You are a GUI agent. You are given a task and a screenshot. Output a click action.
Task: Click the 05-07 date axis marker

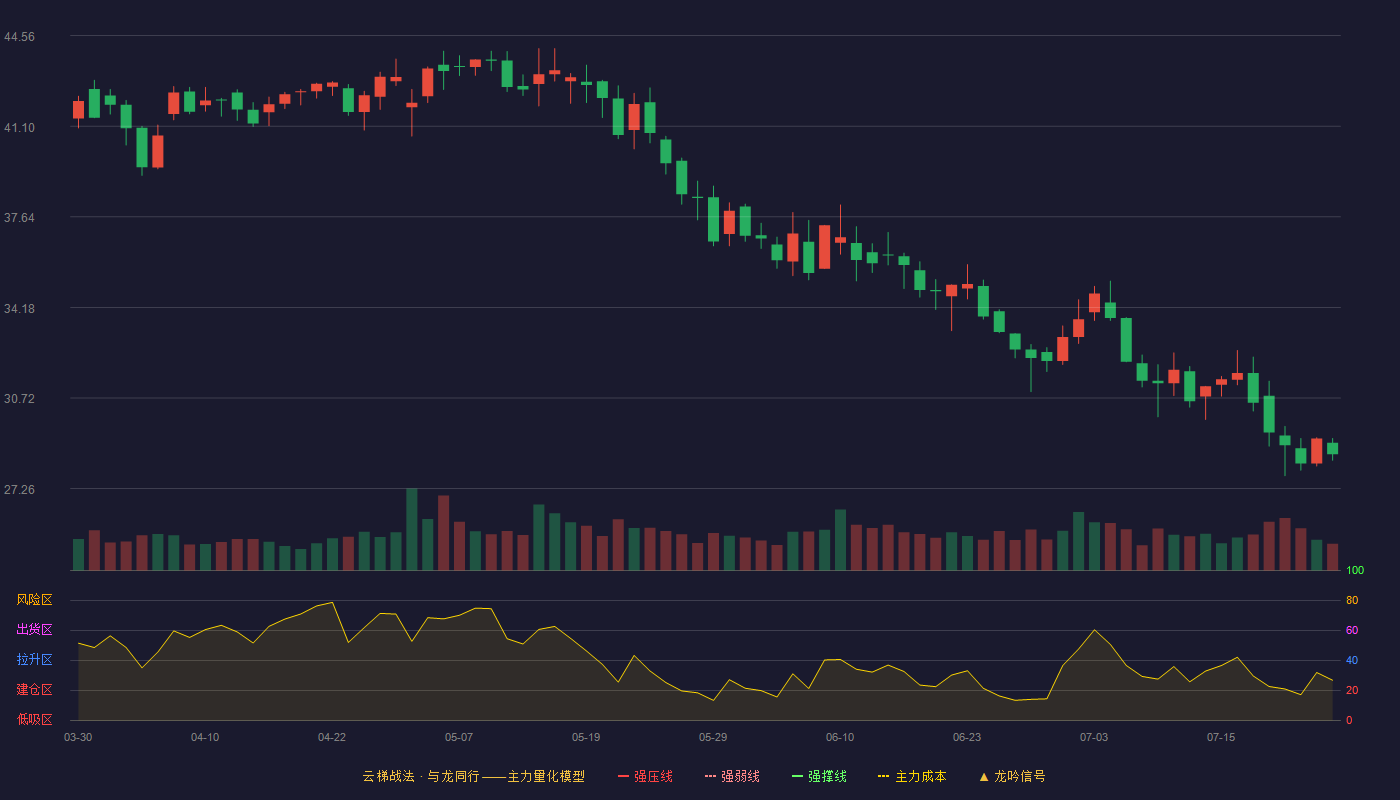[x=459, y=737]
